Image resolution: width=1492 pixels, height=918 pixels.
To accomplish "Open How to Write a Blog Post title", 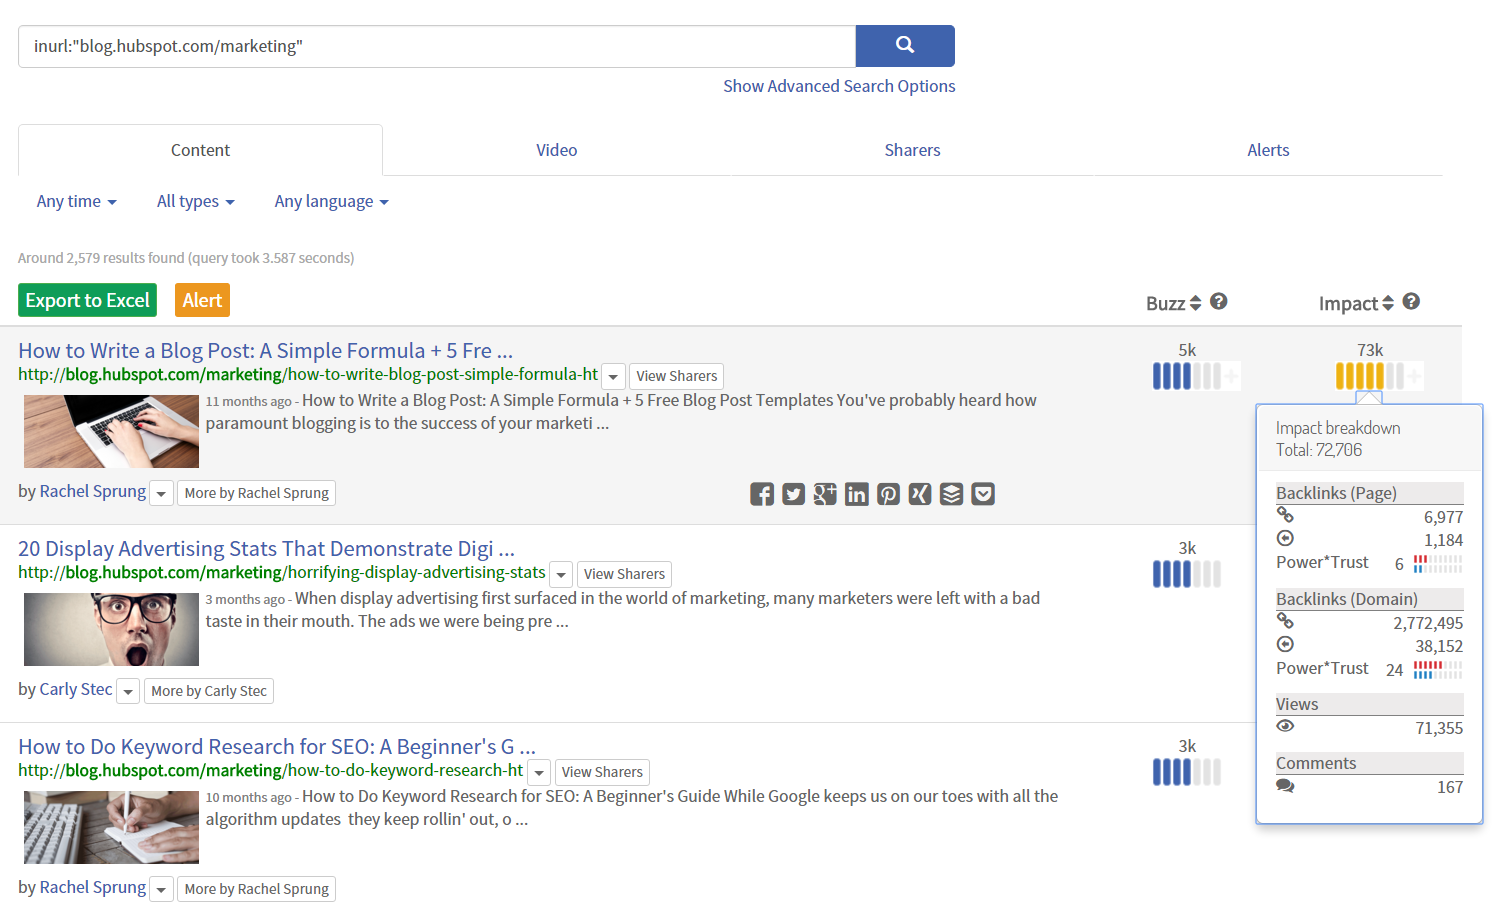I will [x=265, y=351].
